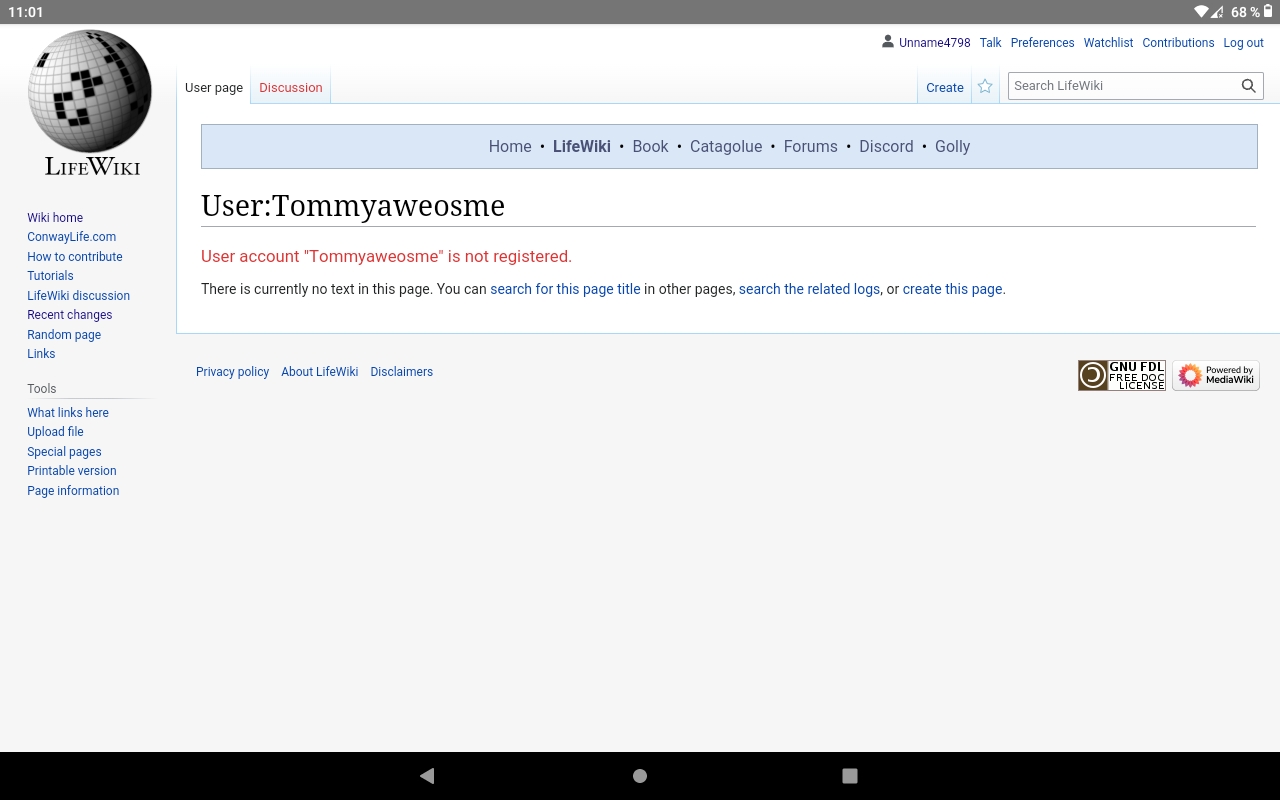Open the Powered by MediaWiki badge

(1216, 375)
